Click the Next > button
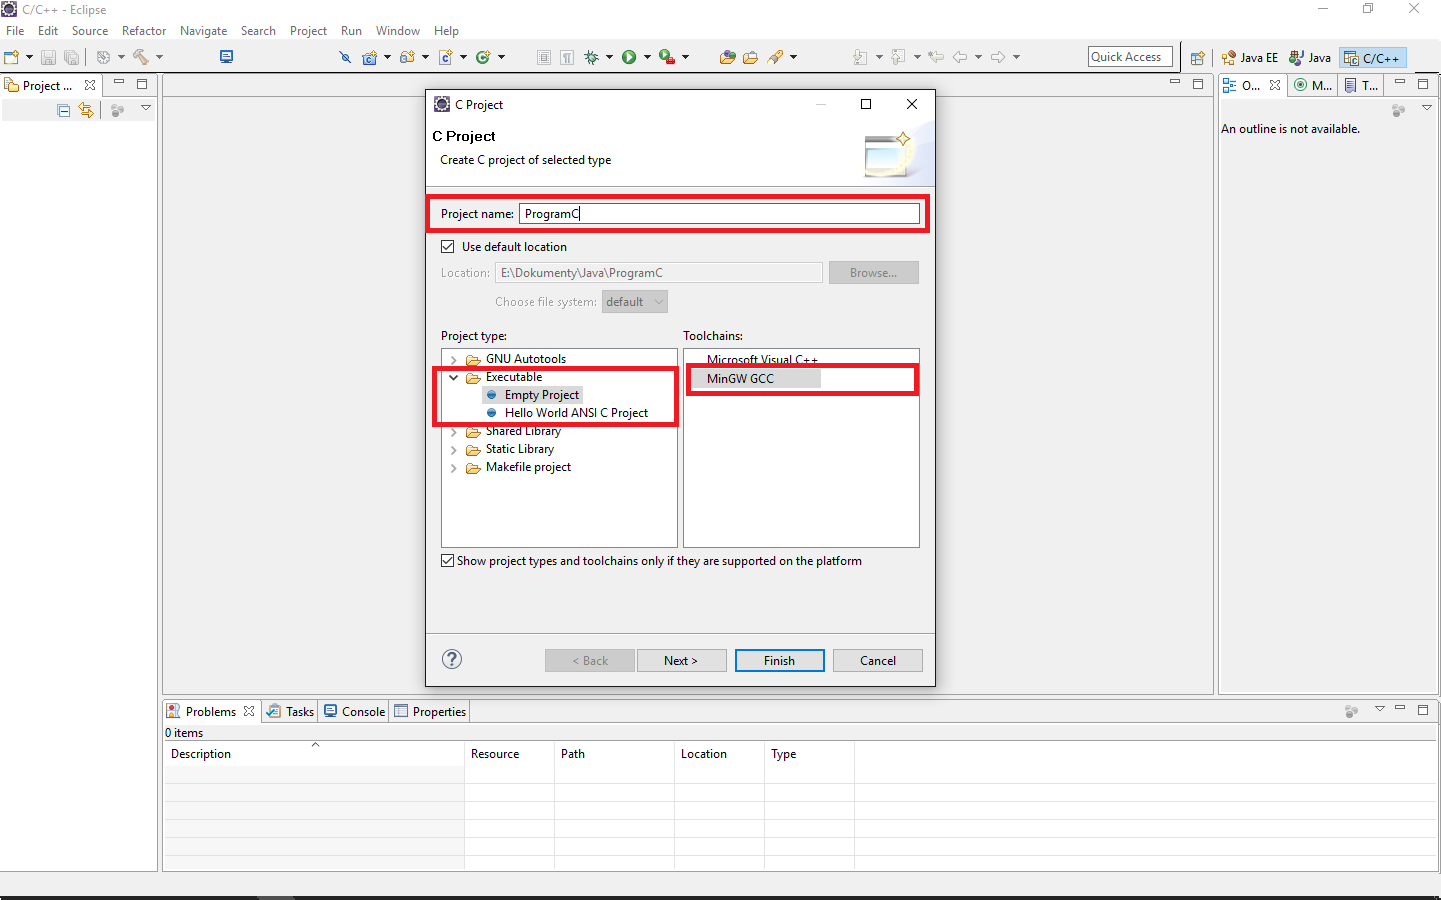The image size is (1441, 900). click(681, 661)
